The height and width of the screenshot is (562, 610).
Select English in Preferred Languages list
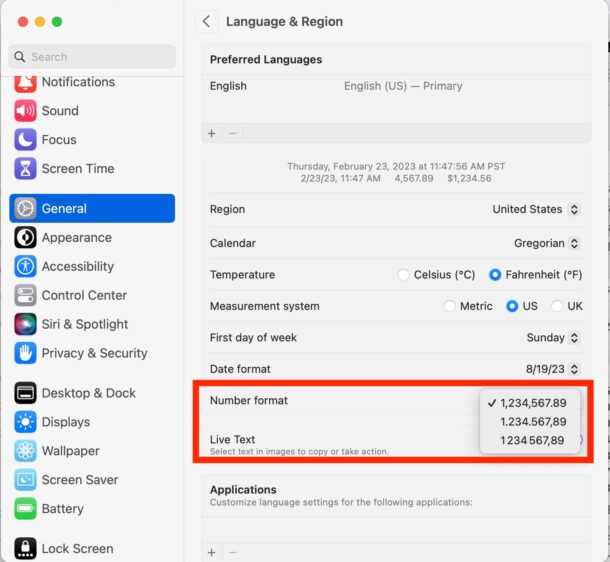[228, 87]
